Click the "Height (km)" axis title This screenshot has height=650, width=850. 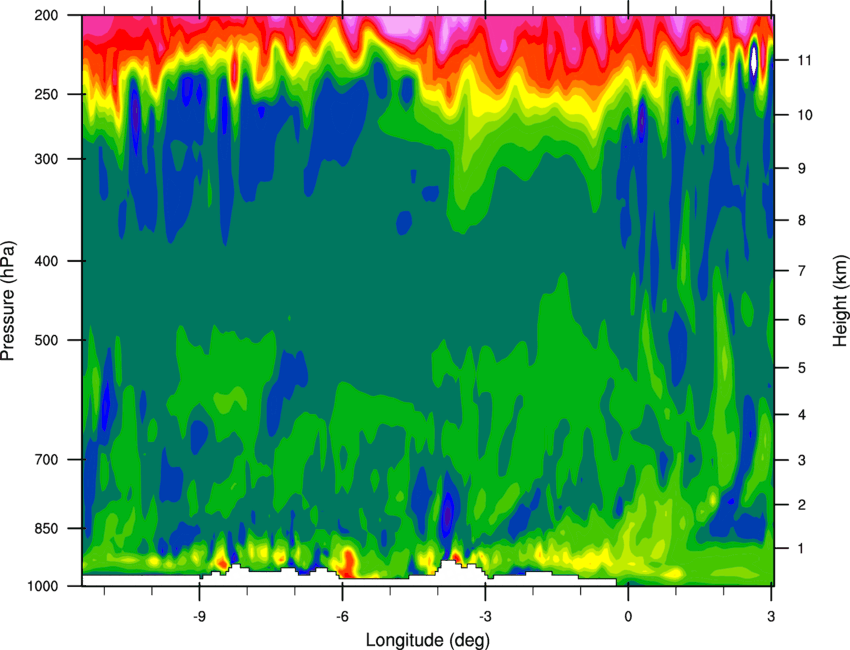840,300
